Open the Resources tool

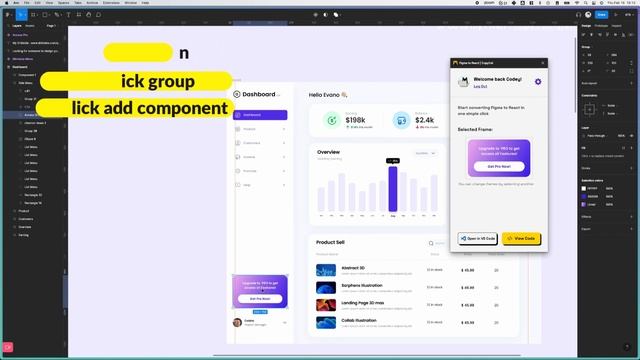coord(78,15)
